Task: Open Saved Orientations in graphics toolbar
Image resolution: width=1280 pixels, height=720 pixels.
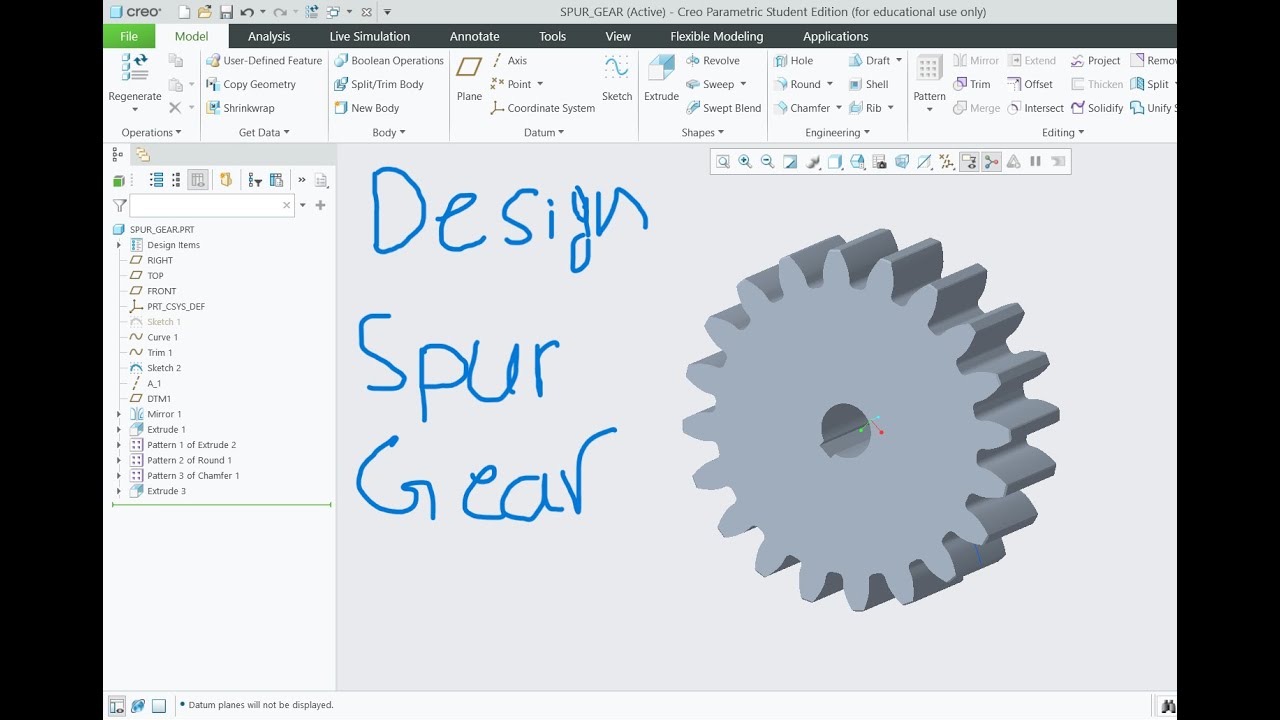Action: tap(857, 161)
